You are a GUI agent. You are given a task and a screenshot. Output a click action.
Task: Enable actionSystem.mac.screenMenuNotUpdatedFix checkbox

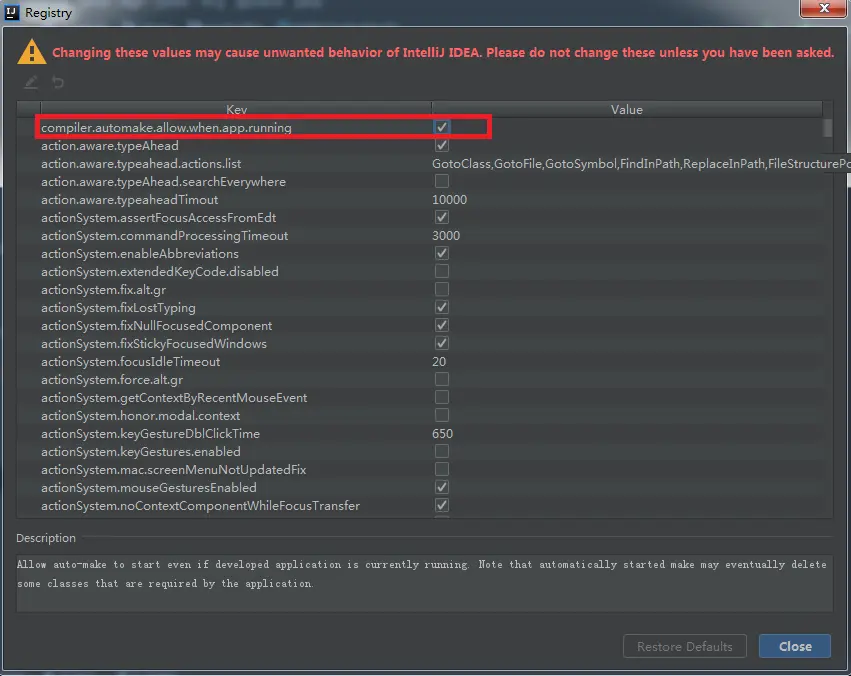point(442,469)
